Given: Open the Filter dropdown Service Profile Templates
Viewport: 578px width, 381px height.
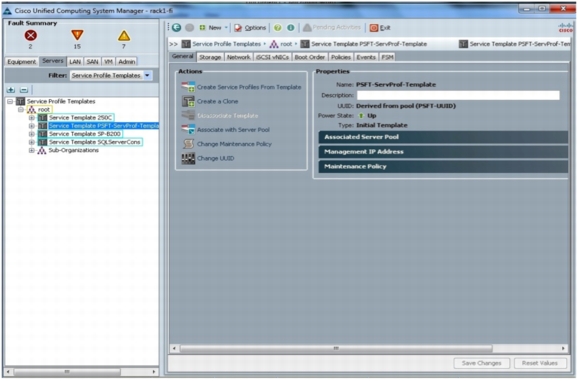Looking at the screenshot, I should (111, 75).
